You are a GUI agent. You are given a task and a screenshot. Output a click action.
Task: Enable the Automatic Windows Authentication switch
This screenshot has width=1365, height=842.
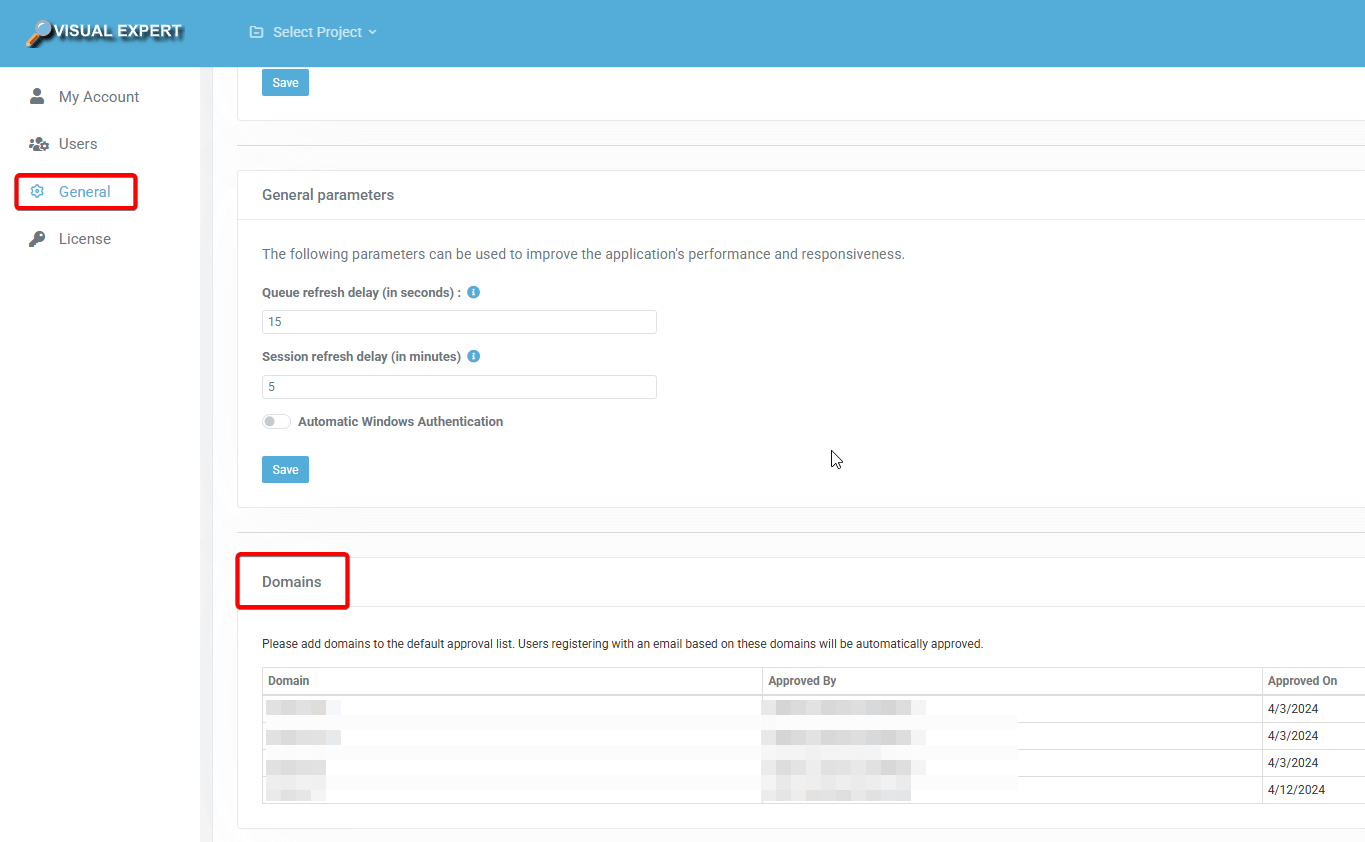[276, 422]
